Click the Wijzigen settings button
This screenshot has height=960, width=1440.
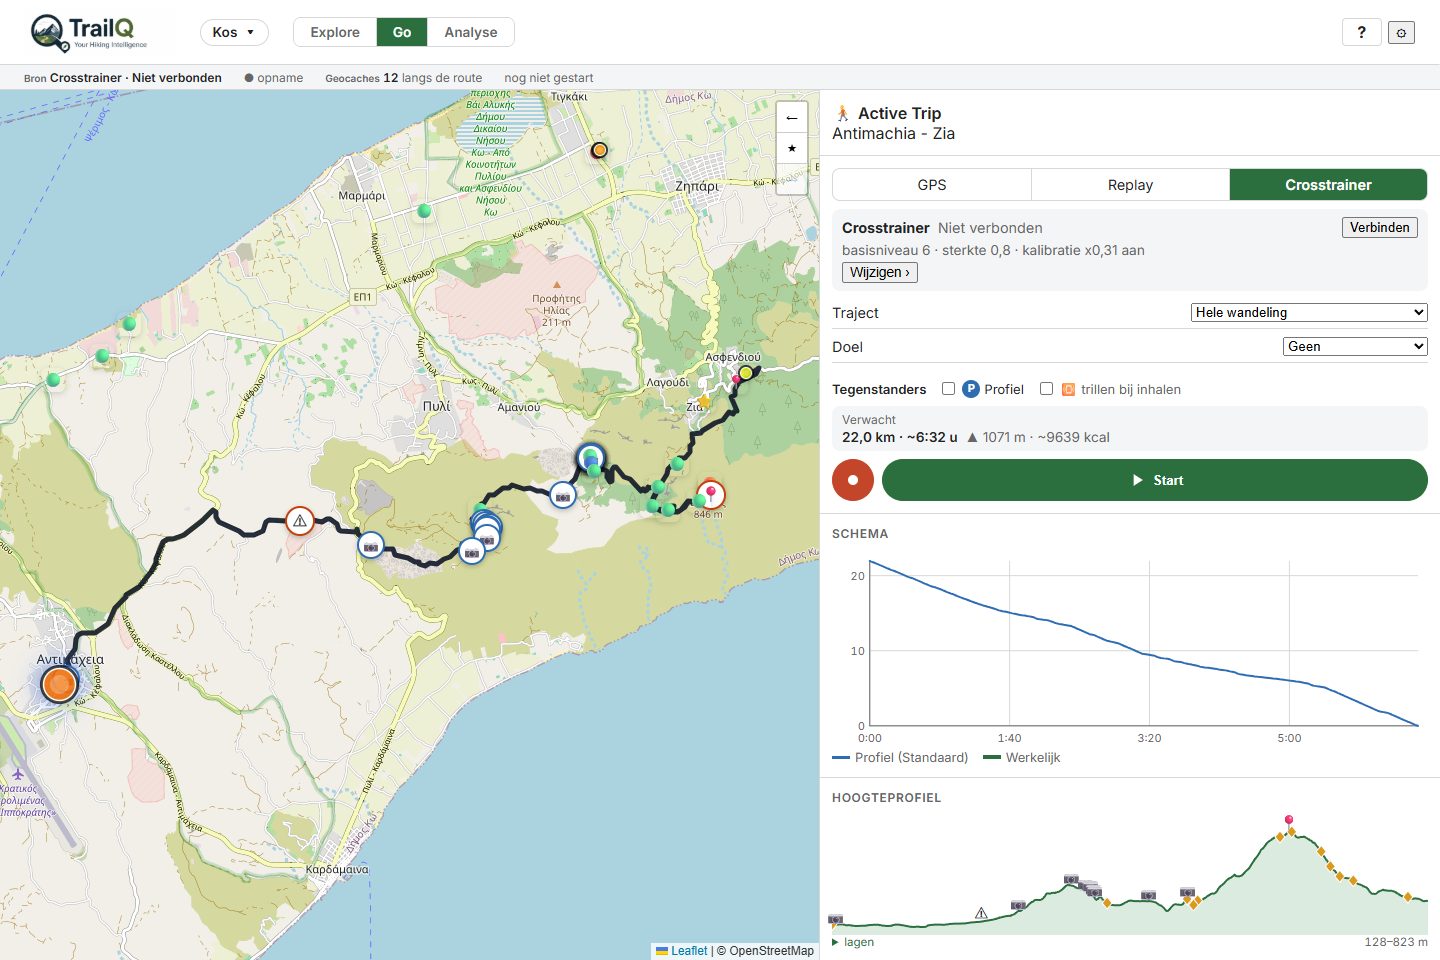click(880, 272)
